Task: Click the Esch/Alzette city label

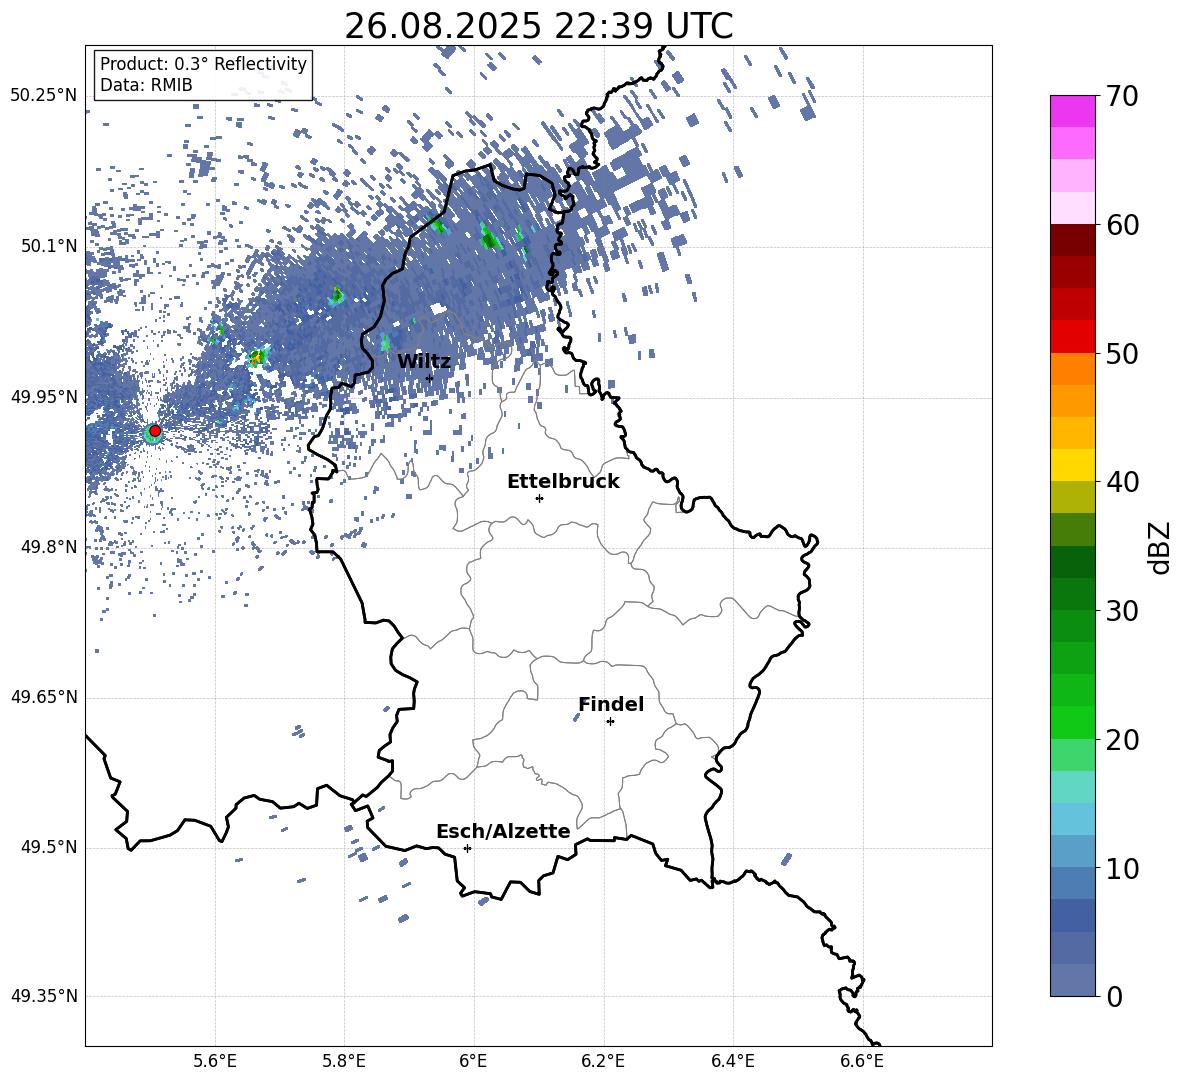Action: 503,832
